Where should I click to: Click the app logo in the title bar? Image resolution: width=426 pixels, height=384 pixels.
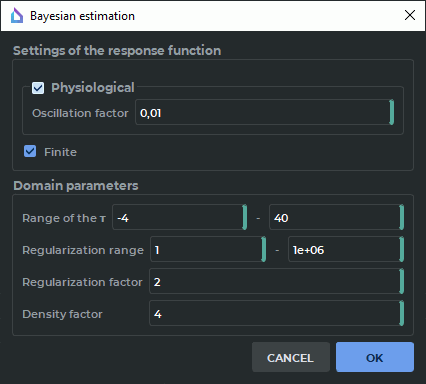pos(17,16)
